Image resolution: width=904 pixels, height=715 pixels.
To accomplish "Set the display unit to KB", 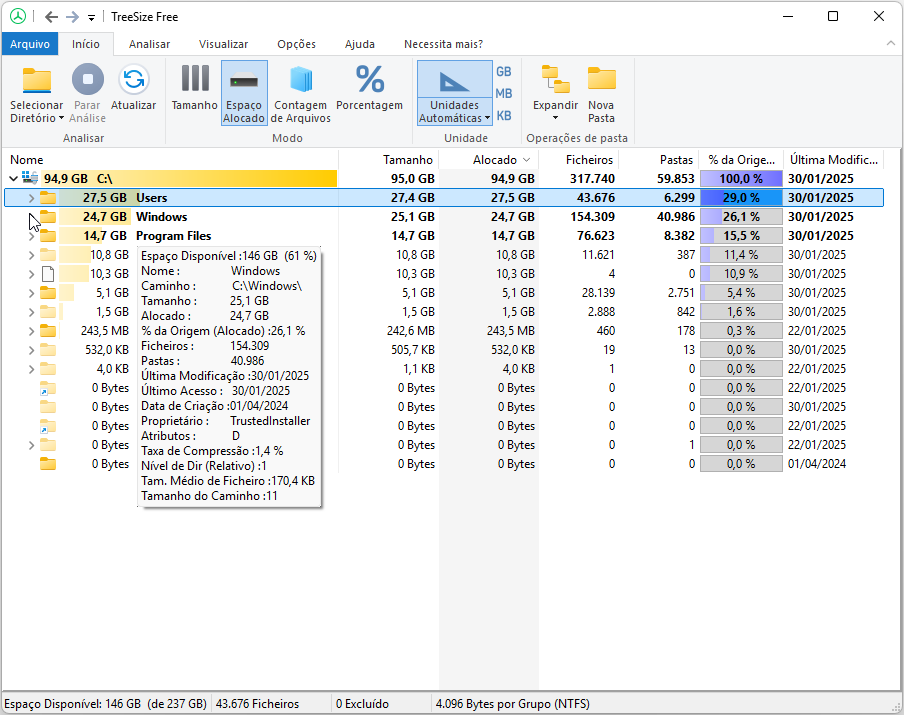I will (504, 115).
